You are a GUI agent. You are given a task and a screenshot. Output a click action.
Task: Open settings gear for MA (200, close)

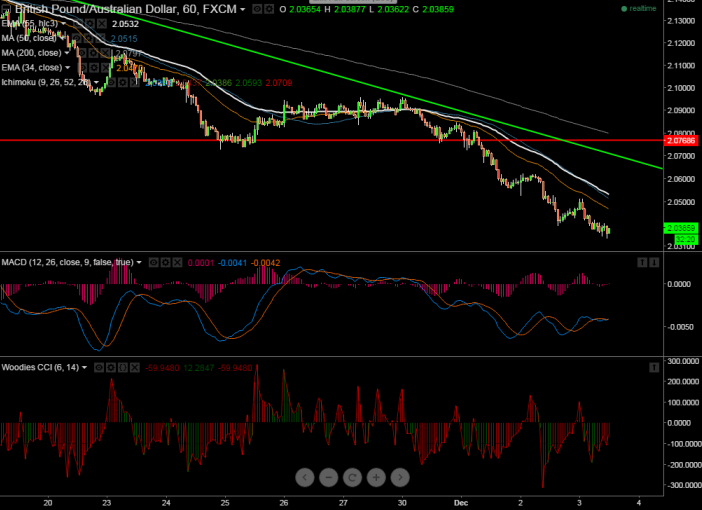click(x=93, y=53)
